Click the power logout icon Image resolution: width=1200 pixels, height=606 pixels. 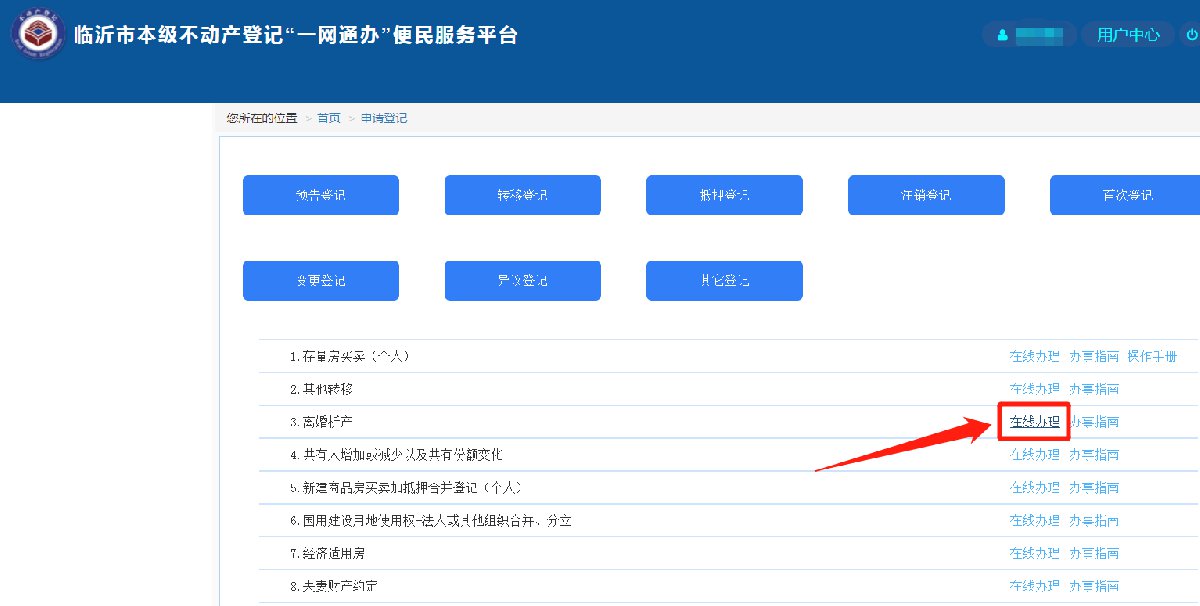point(1191,35)
